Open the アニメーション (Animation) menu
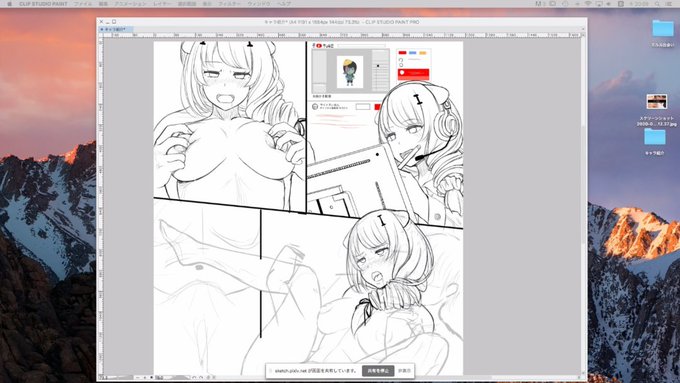Viewport: 680px width, 383px height. [x=130, y=3]
